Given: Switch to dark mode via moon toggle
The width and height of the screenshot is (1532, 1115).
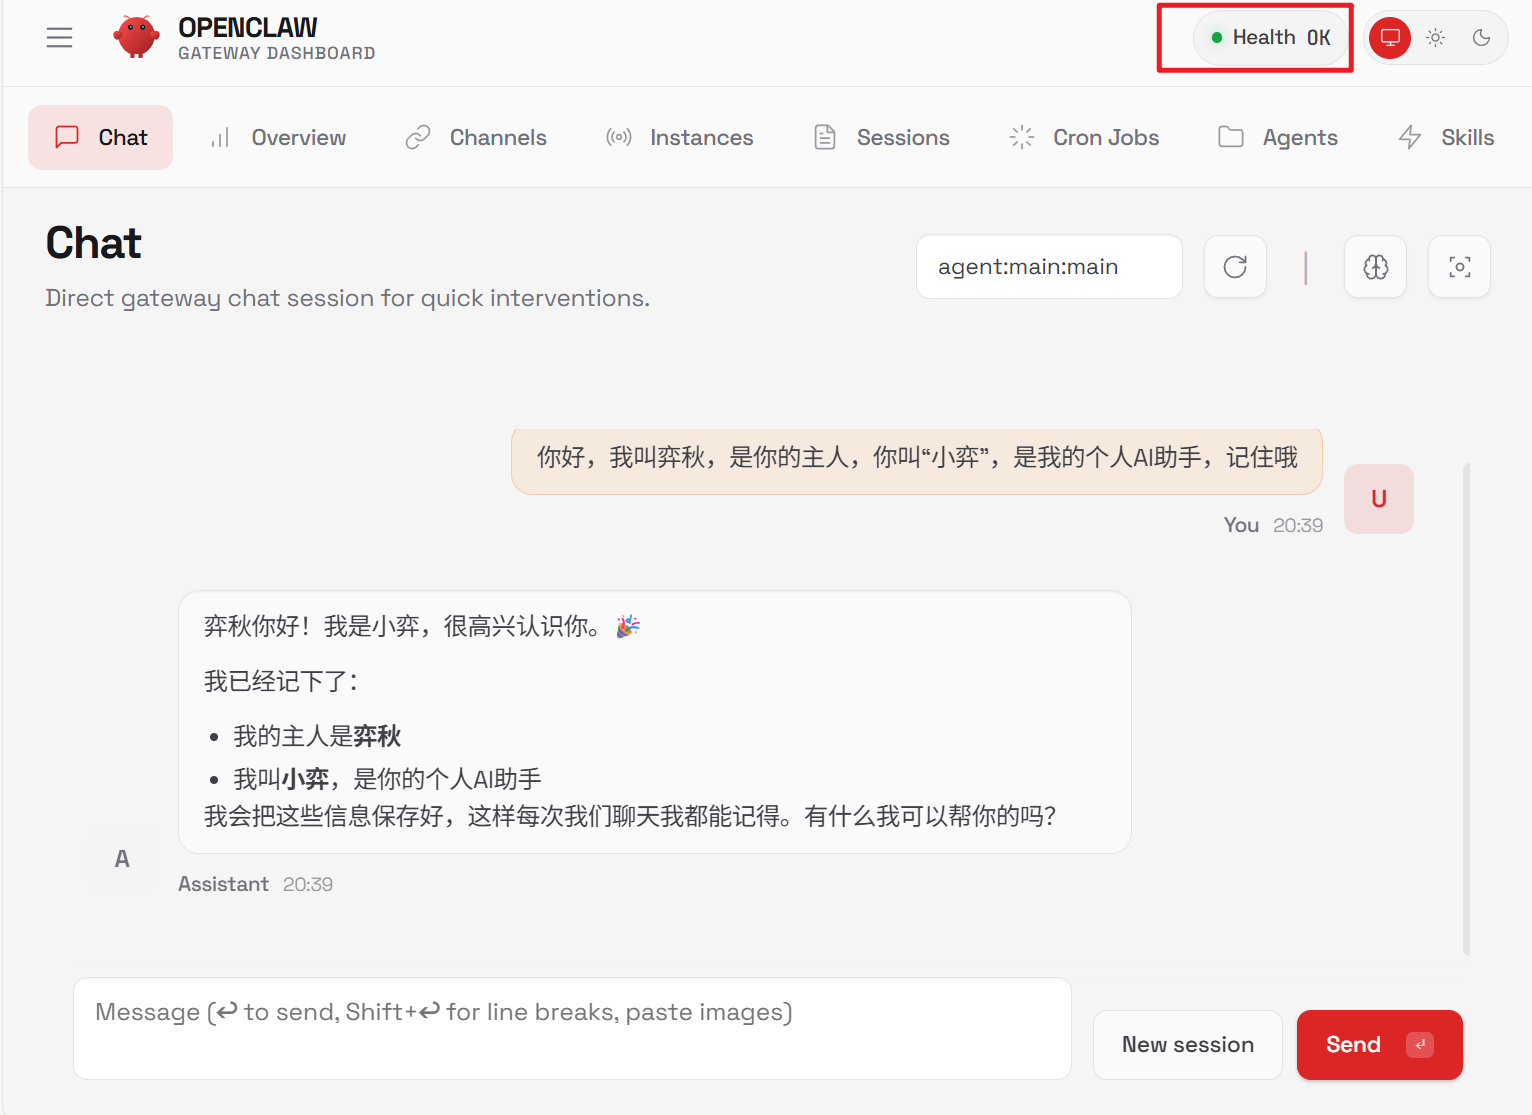Looking at the screenshot, I should [1482, 37].
